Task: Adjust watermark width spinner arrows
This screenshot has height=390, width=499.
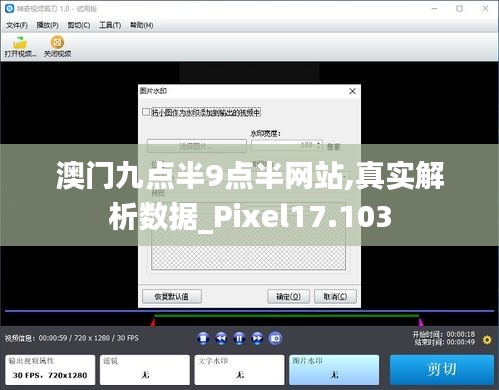Action: pyautogui.click(x=319, y=145)
